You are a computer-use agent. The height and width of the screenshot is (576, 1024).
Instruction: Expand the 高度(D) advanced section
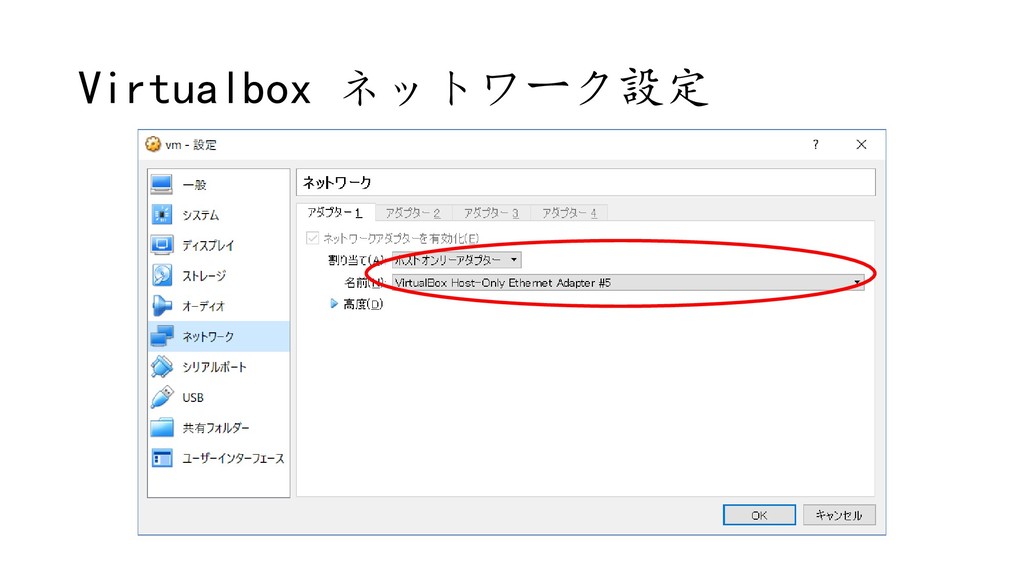pyautogui.click(x=334, y=304)
